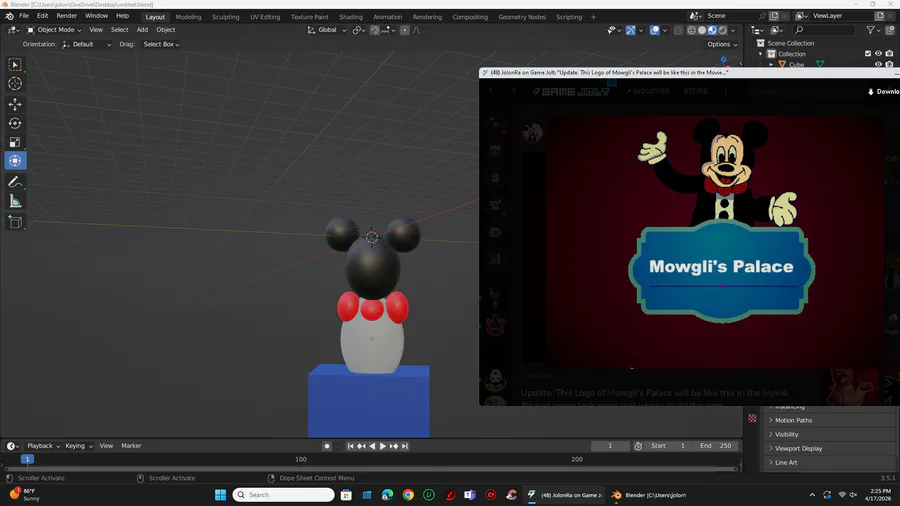Viewport: 900px width, 506px height.
Task: Toggle viewport overlays
Action: (655, 30)
